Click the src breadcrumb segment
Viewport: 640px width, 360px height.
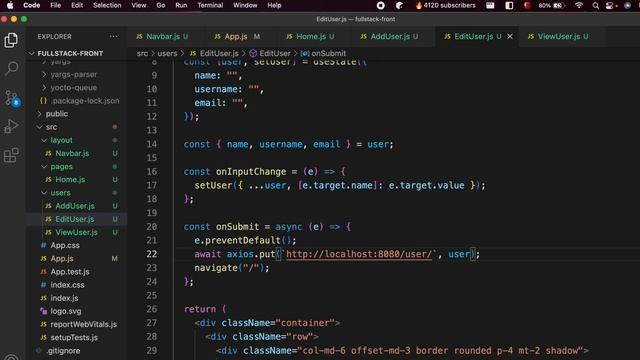click(142, 53)
